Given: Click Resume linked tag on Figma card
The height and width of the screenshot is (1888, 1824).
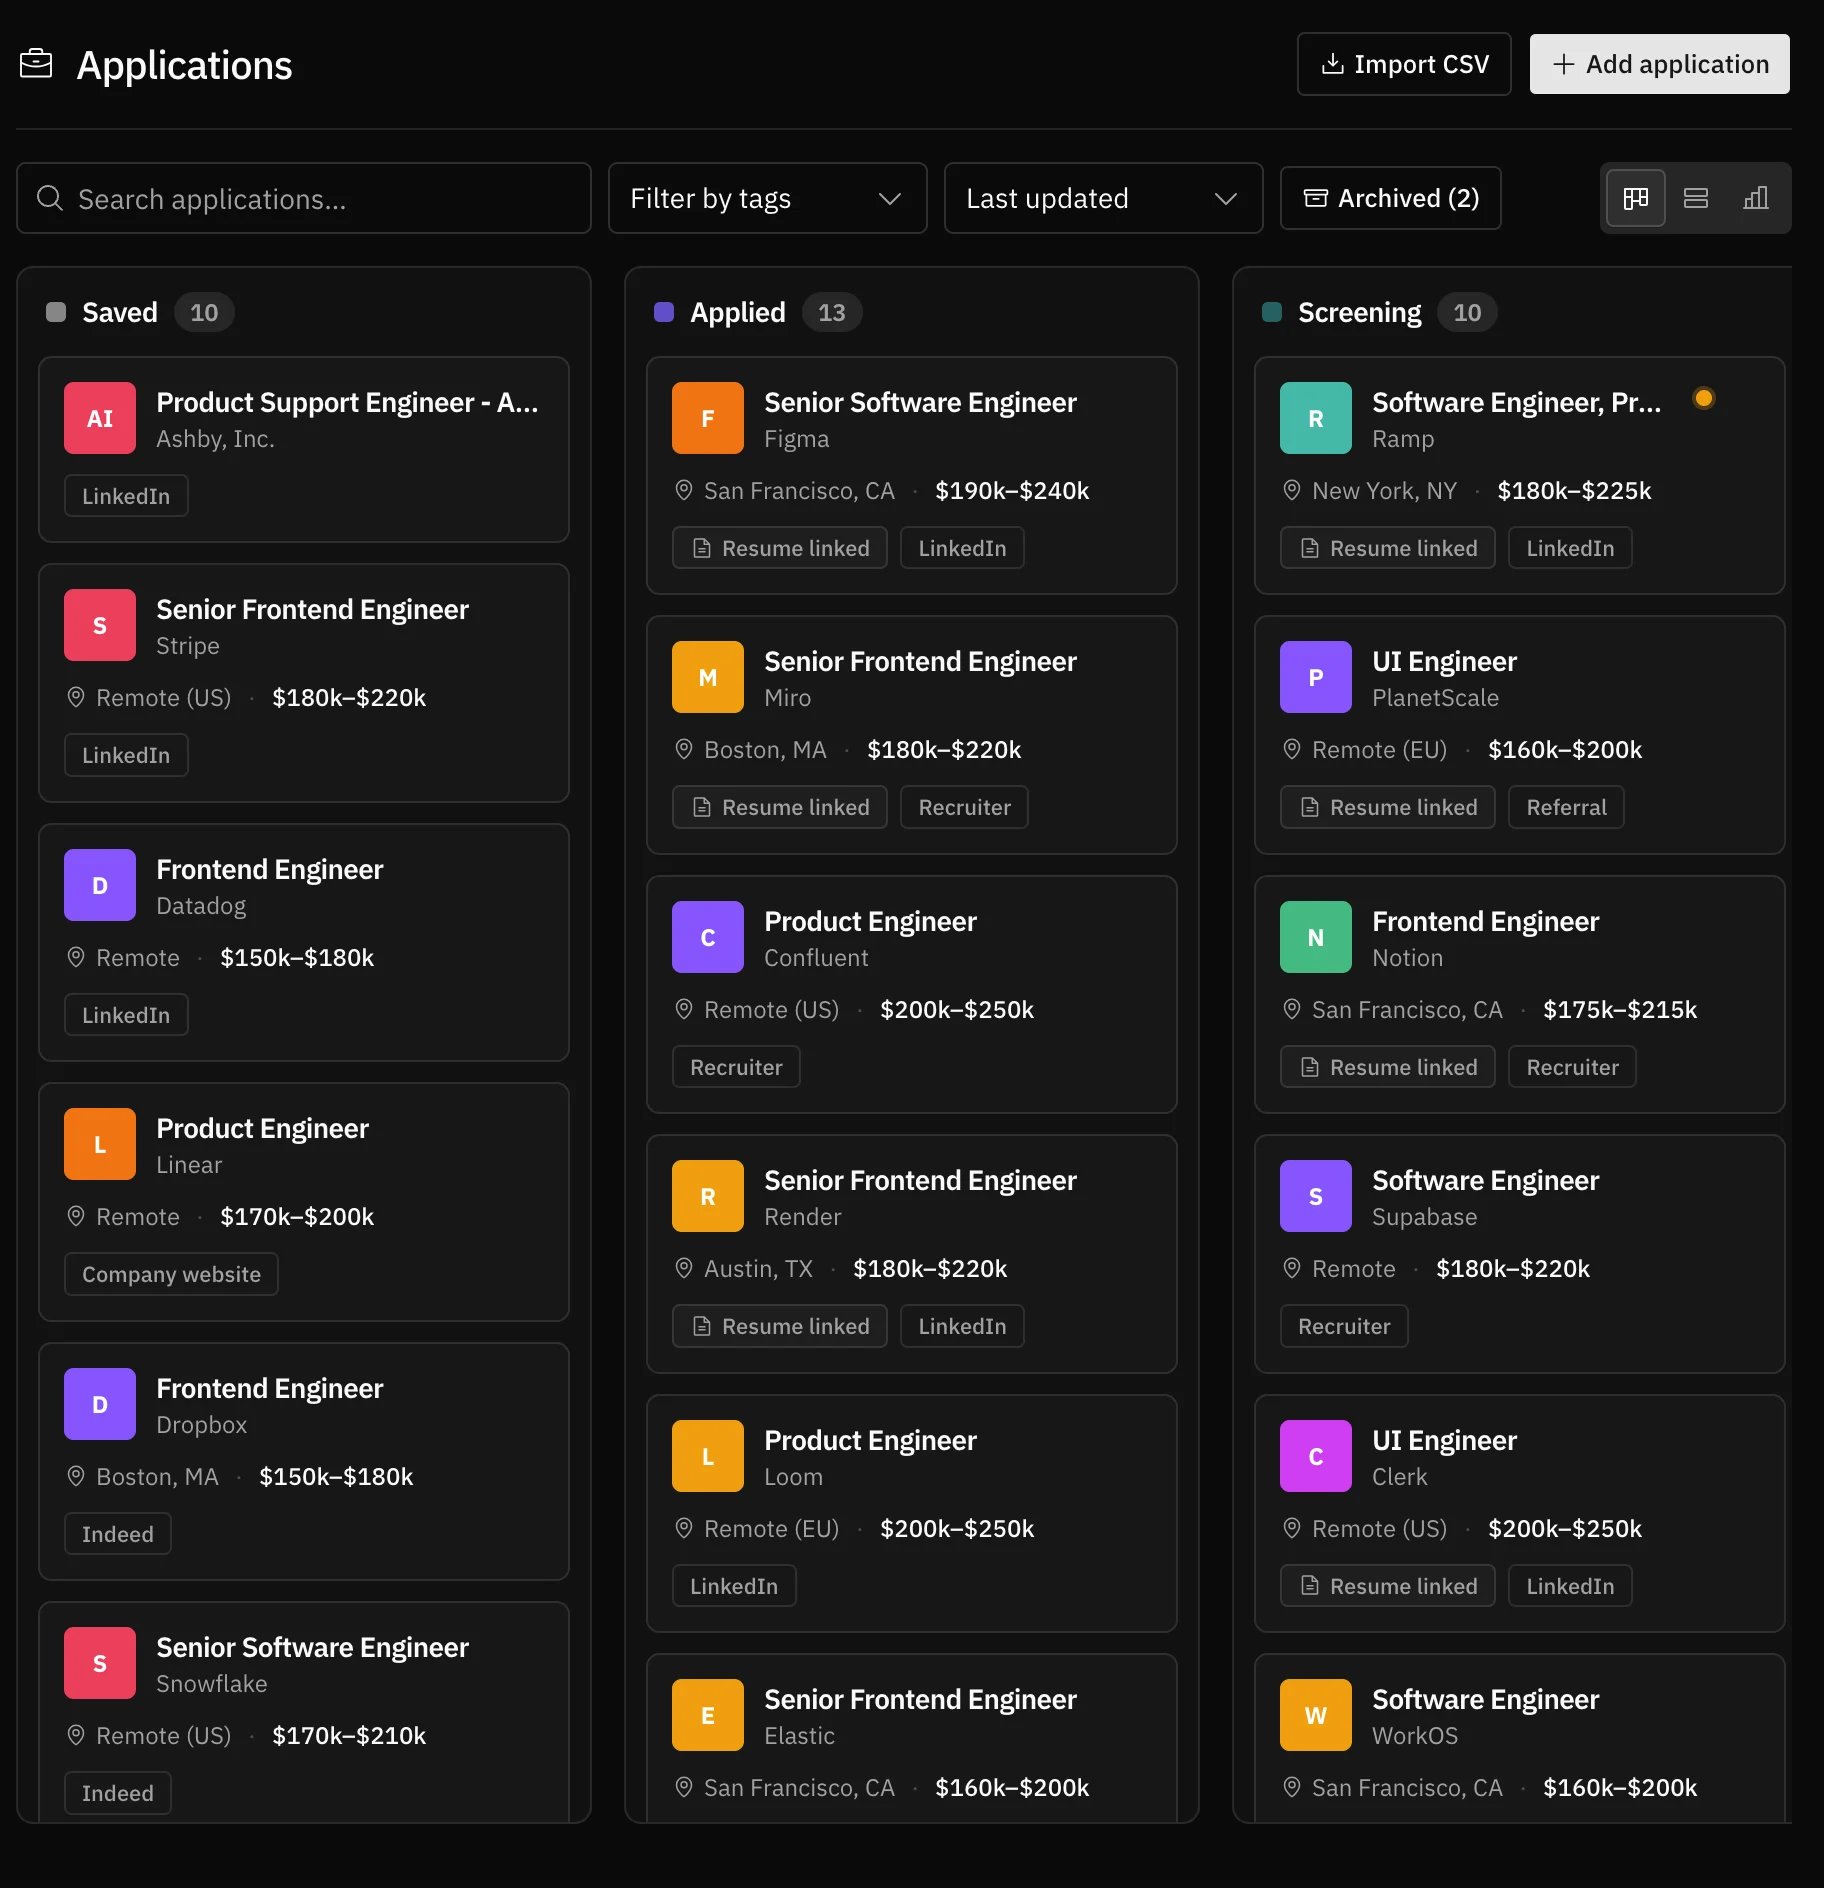Looking at the screenshot, I should tap(780, 548).
